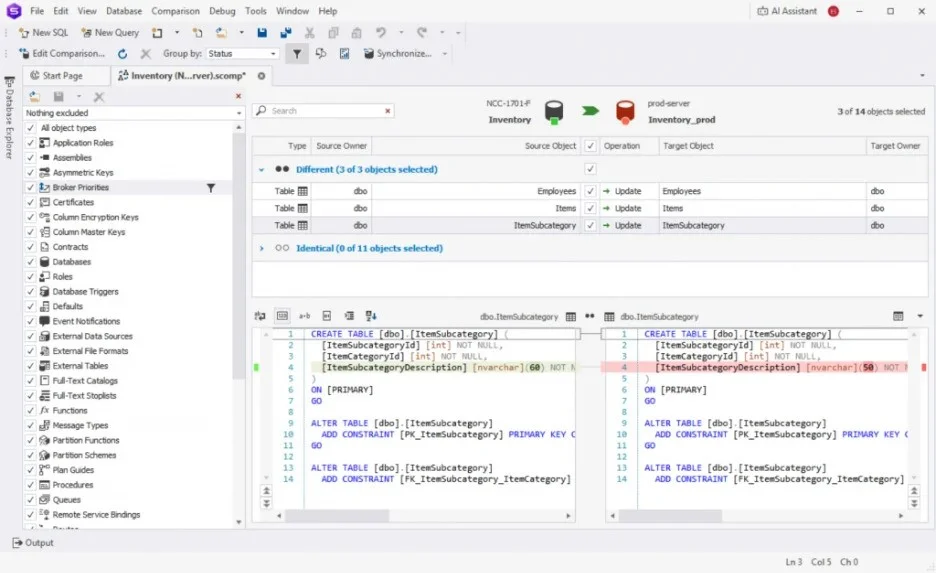Collapse the Different objects group

click(261, 170)
